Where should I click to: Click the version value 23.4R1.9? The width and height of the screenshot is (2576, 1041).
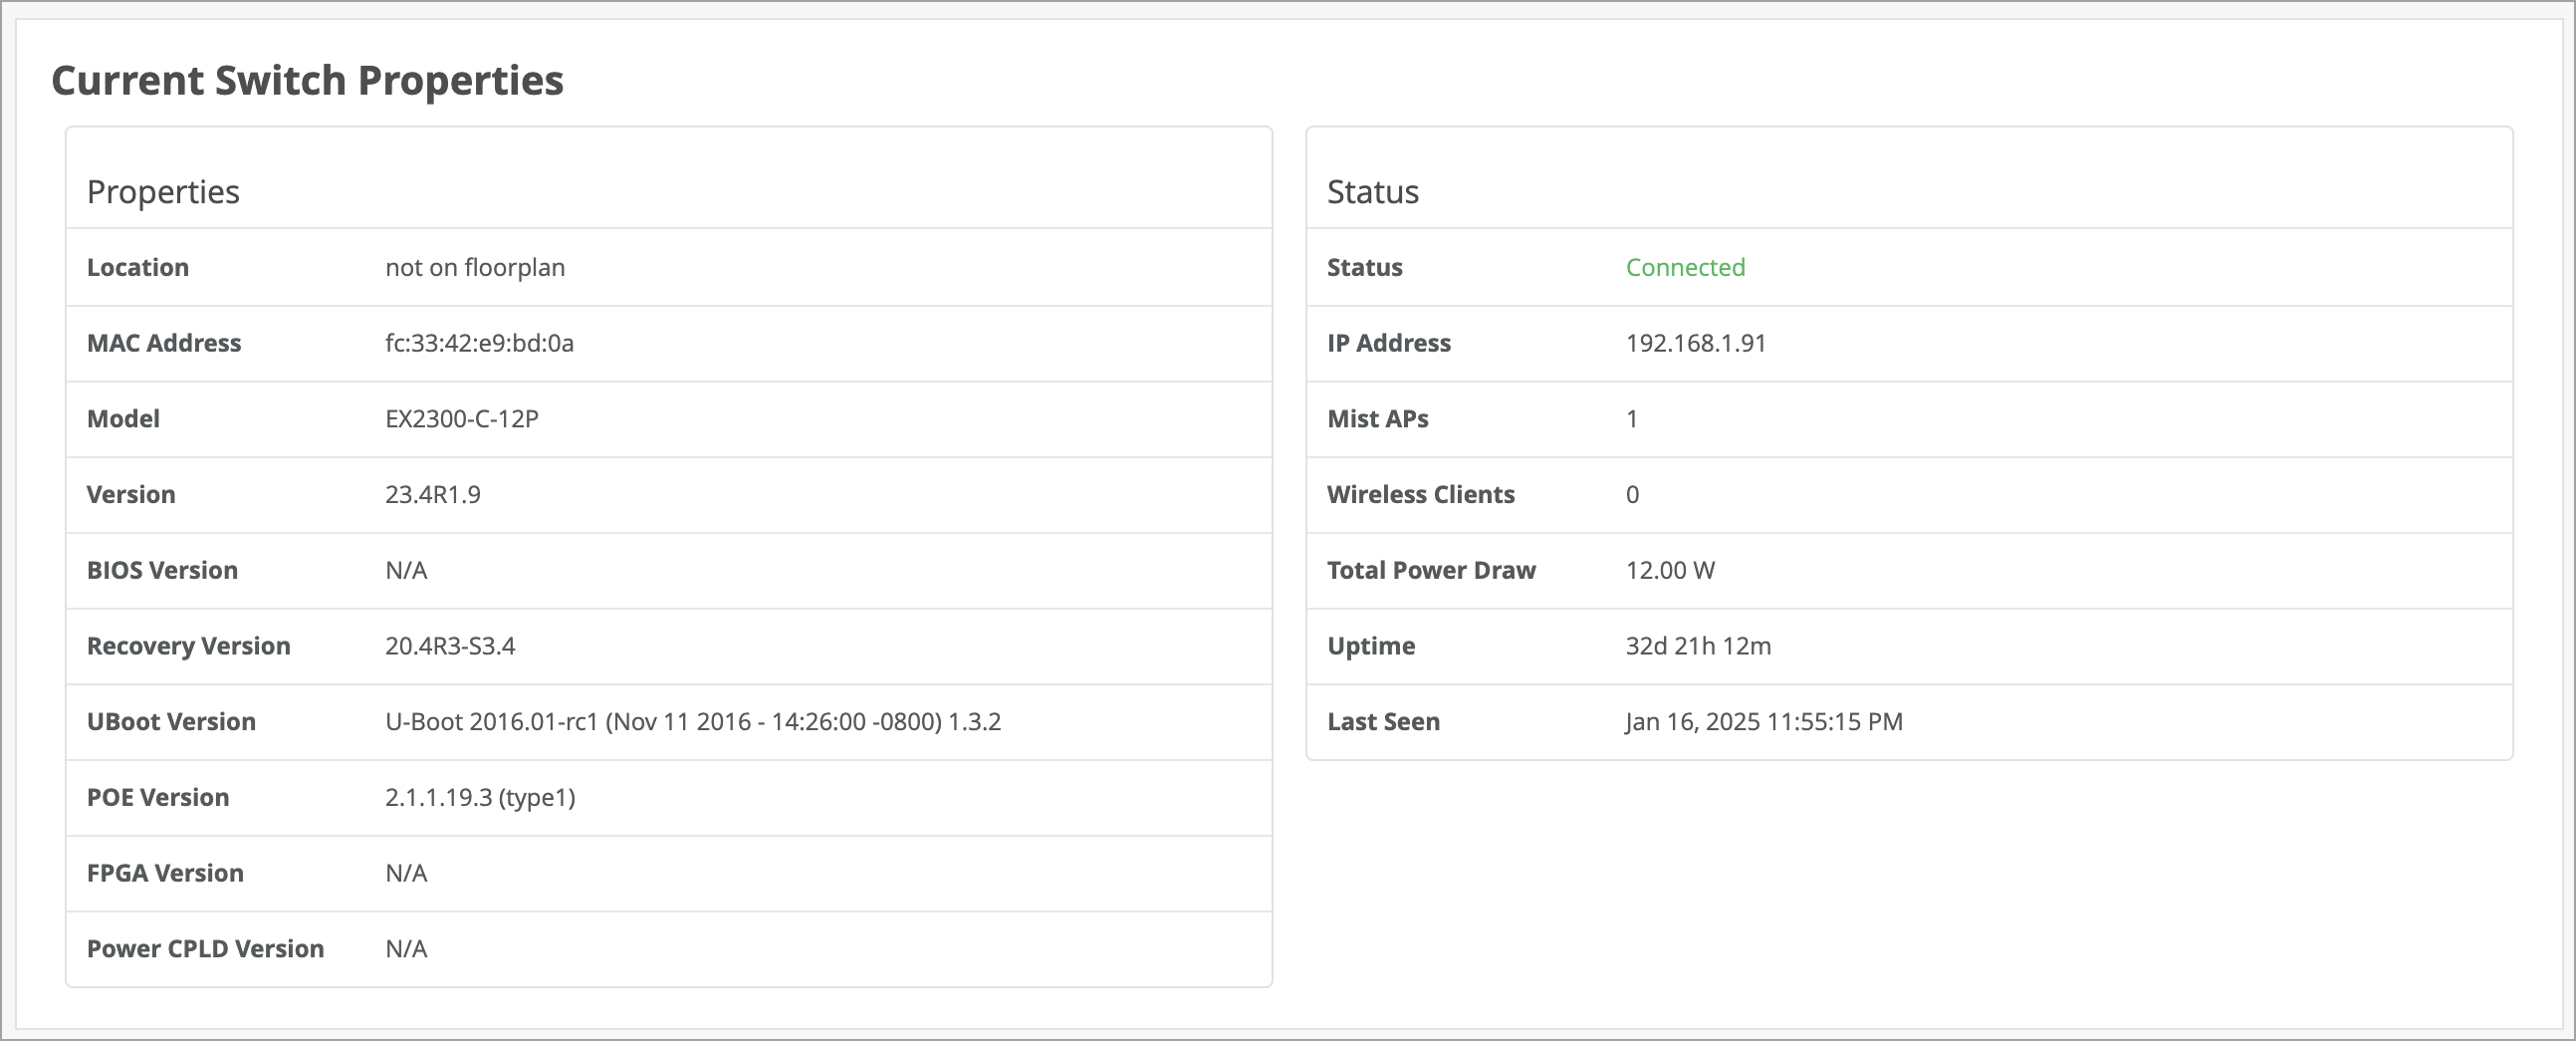(x=432, y=494)
